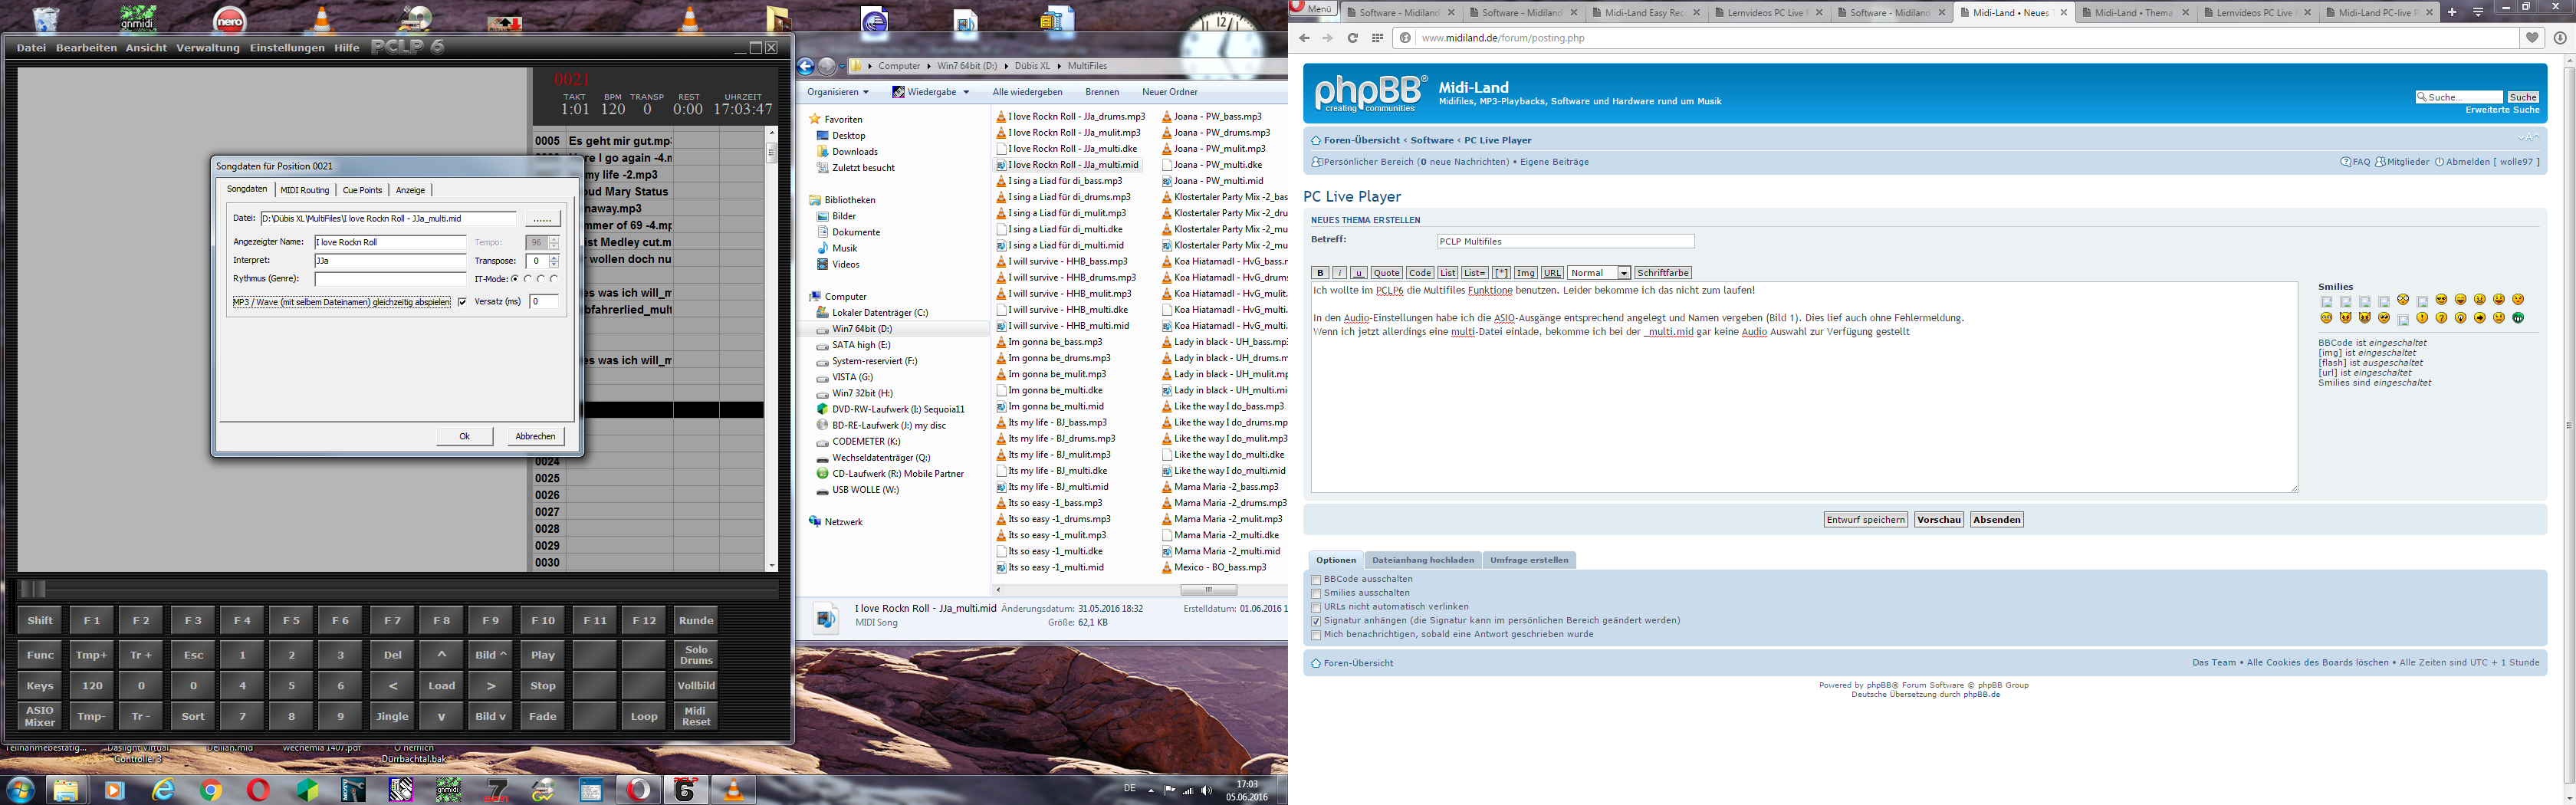The width and height of the screenshot is (2576, 805).
Task: Open Chrome from the taskbar
Action: tap(210, 790)
